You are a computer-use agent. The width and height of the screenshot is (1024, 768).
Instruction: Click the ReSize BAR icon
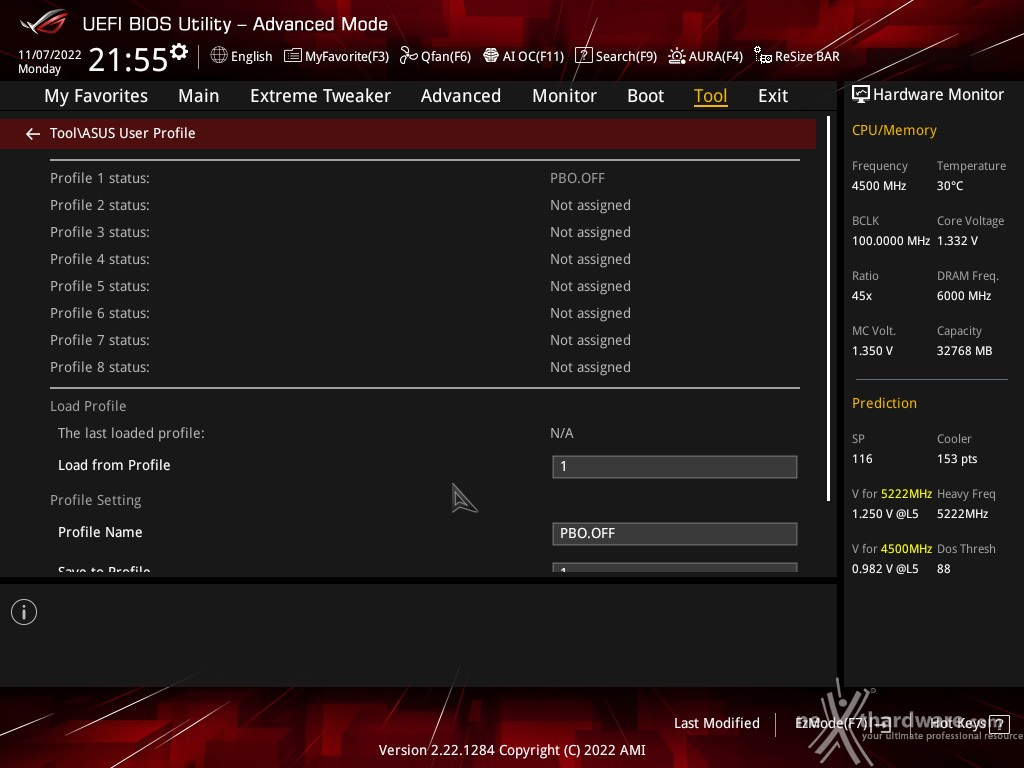click(763, 56)
